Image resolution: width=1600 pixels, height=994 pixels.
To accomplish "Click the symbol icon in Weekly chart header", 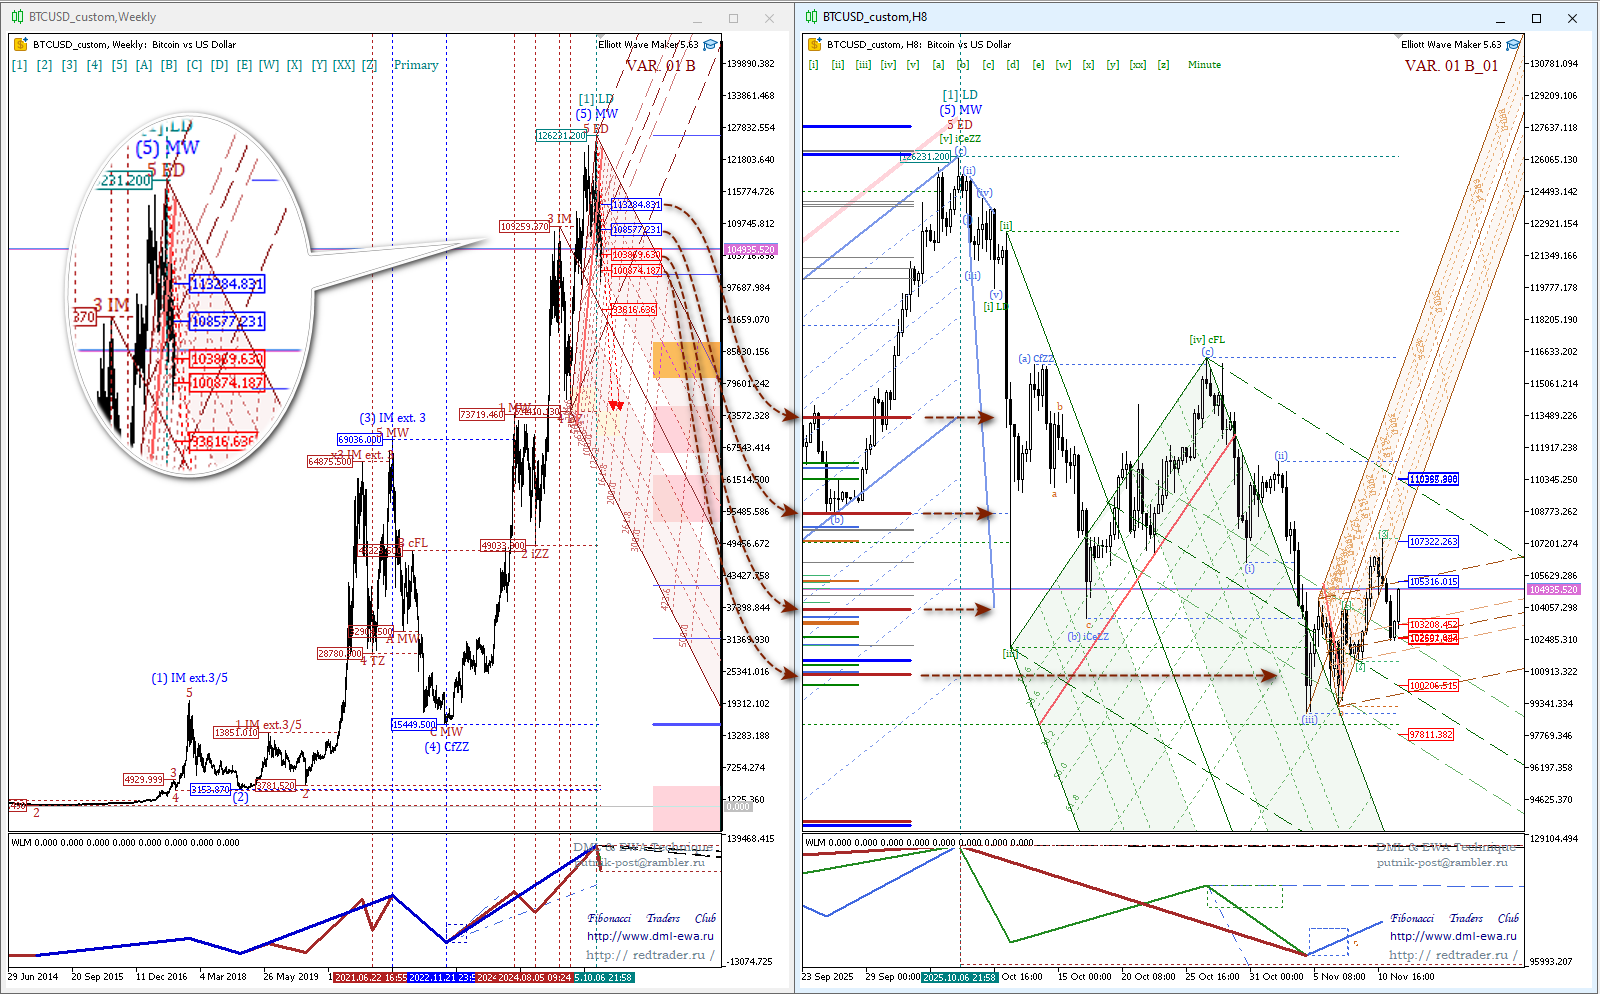I will [x=20, y=44].
